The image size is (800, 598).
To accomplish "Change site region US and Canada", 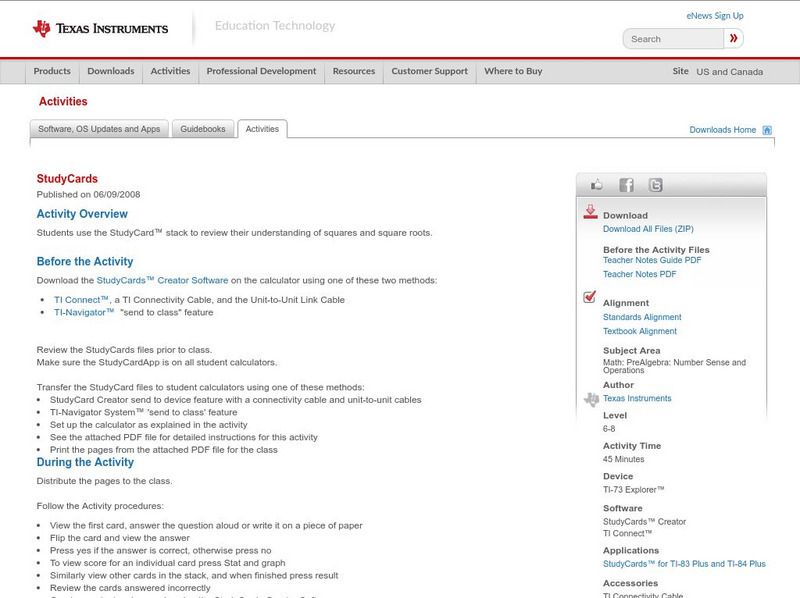I will (x=730, y=72).
